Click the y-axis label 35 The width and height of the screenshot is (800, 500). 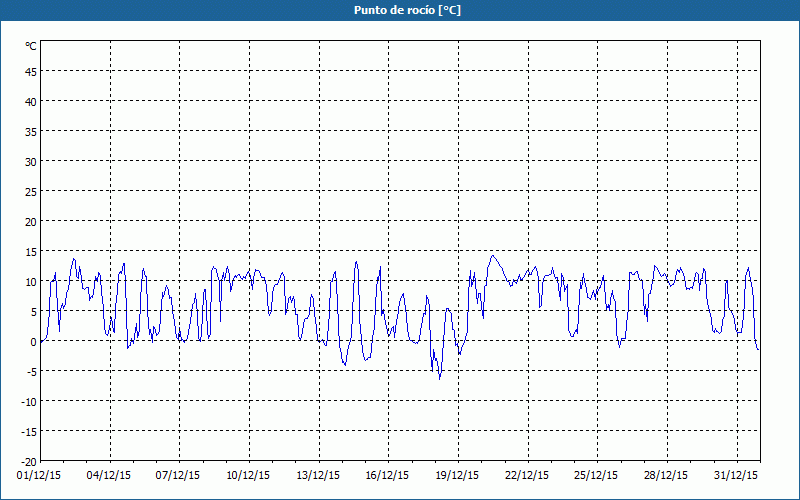pos(31,132)
